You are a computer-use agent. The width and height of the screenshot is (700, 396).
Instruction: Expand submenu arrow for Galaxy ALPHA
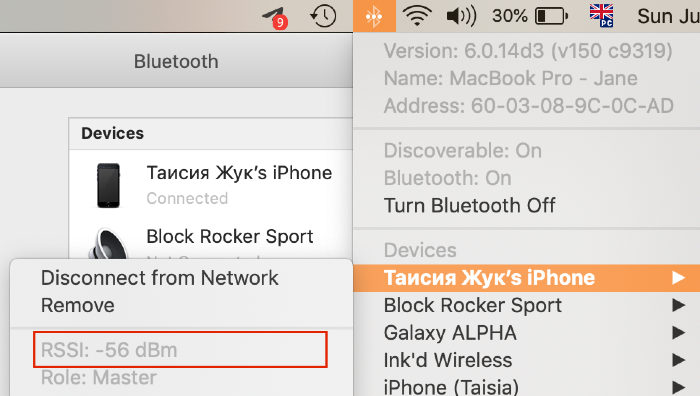678,333
